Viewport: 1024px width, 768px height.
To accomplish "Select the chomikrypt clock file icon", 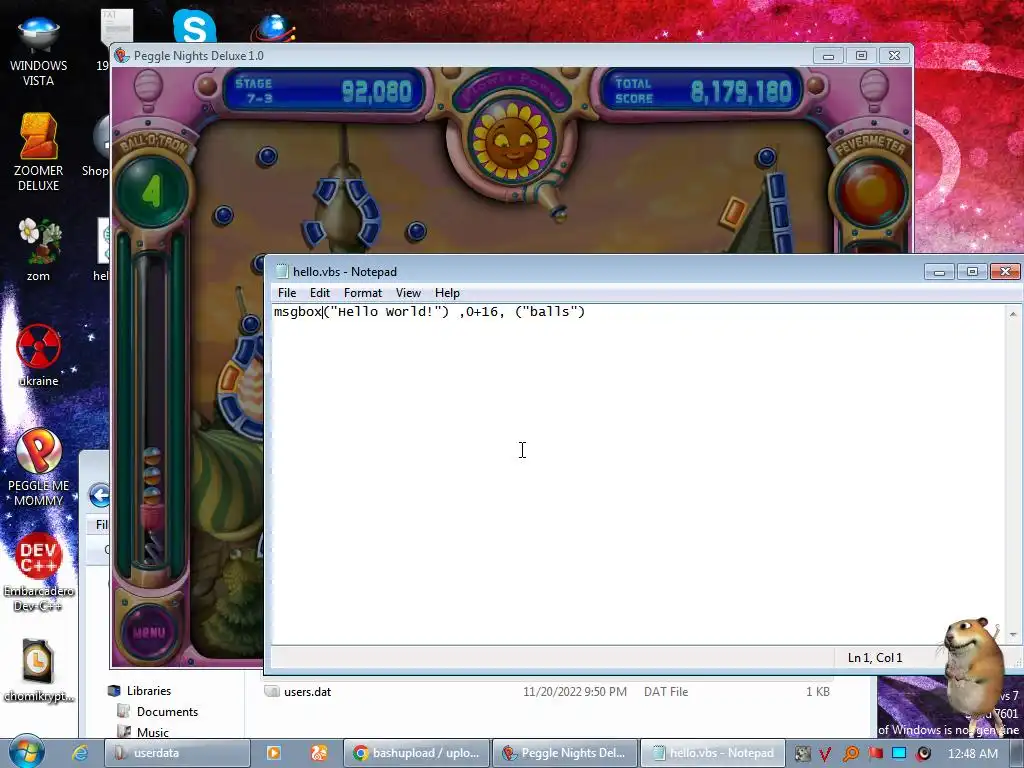I will click(x=39, y=671).
